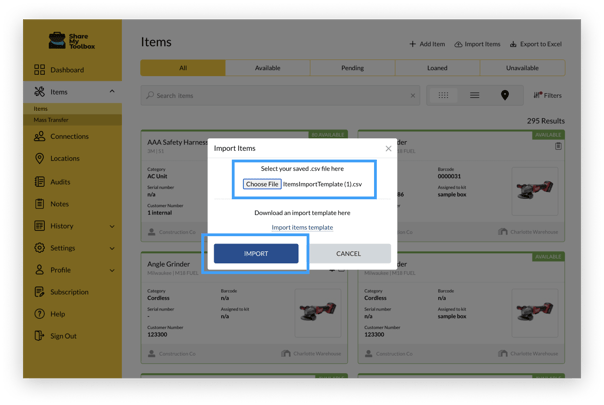
Task: Click the Sign Out label in sidebar
Action: tap(64, 336)
